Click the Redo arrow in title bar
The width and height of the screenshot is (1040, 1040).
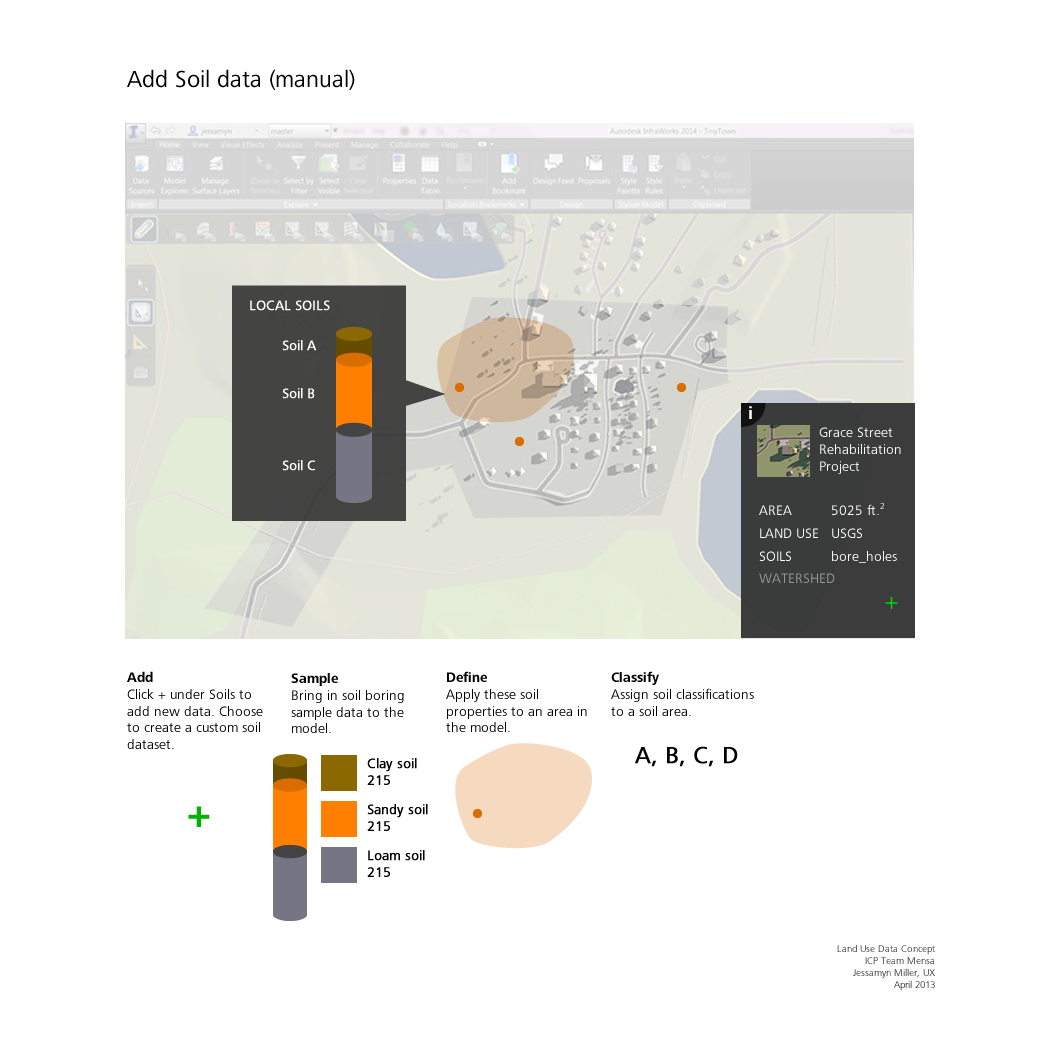coord(170,131)
